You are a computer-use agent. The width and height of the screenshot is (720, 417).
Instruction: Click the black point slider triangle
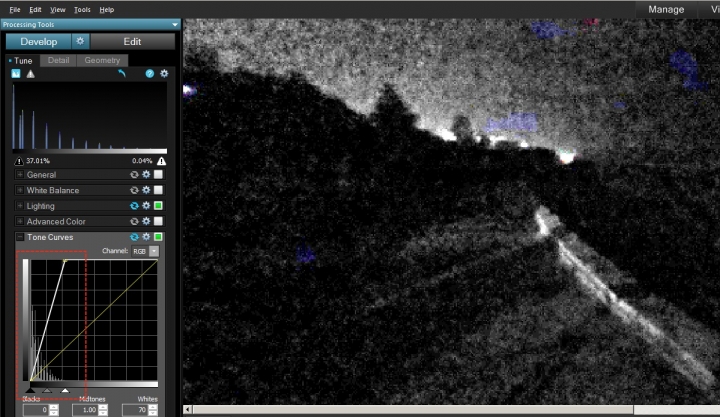coord(30,391)
